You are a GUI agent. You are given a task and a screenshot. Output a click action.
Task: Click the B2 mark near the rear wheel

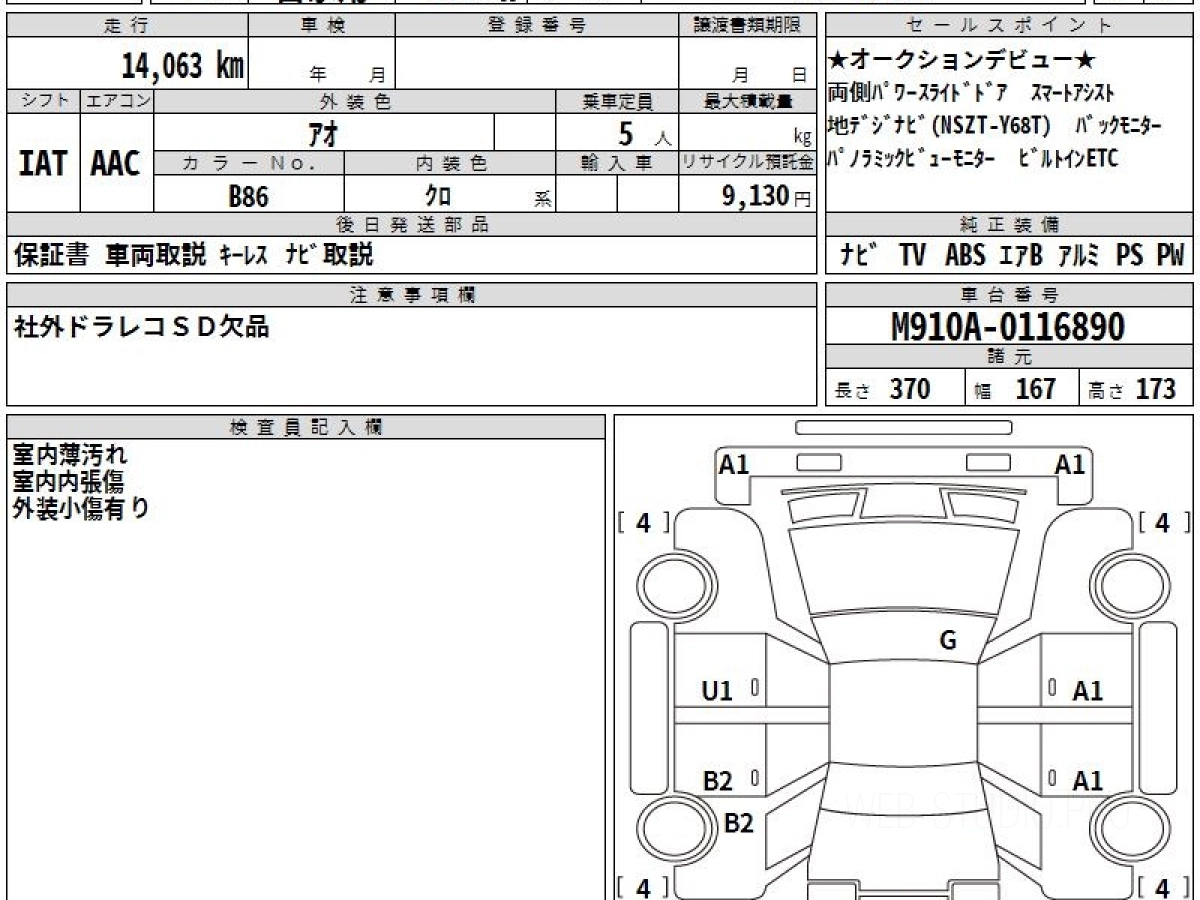738,823
